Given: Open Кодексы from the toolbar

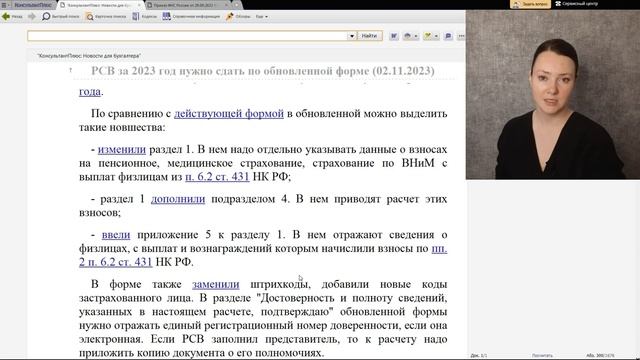Looking at the screenshot, I should [144, 17].
